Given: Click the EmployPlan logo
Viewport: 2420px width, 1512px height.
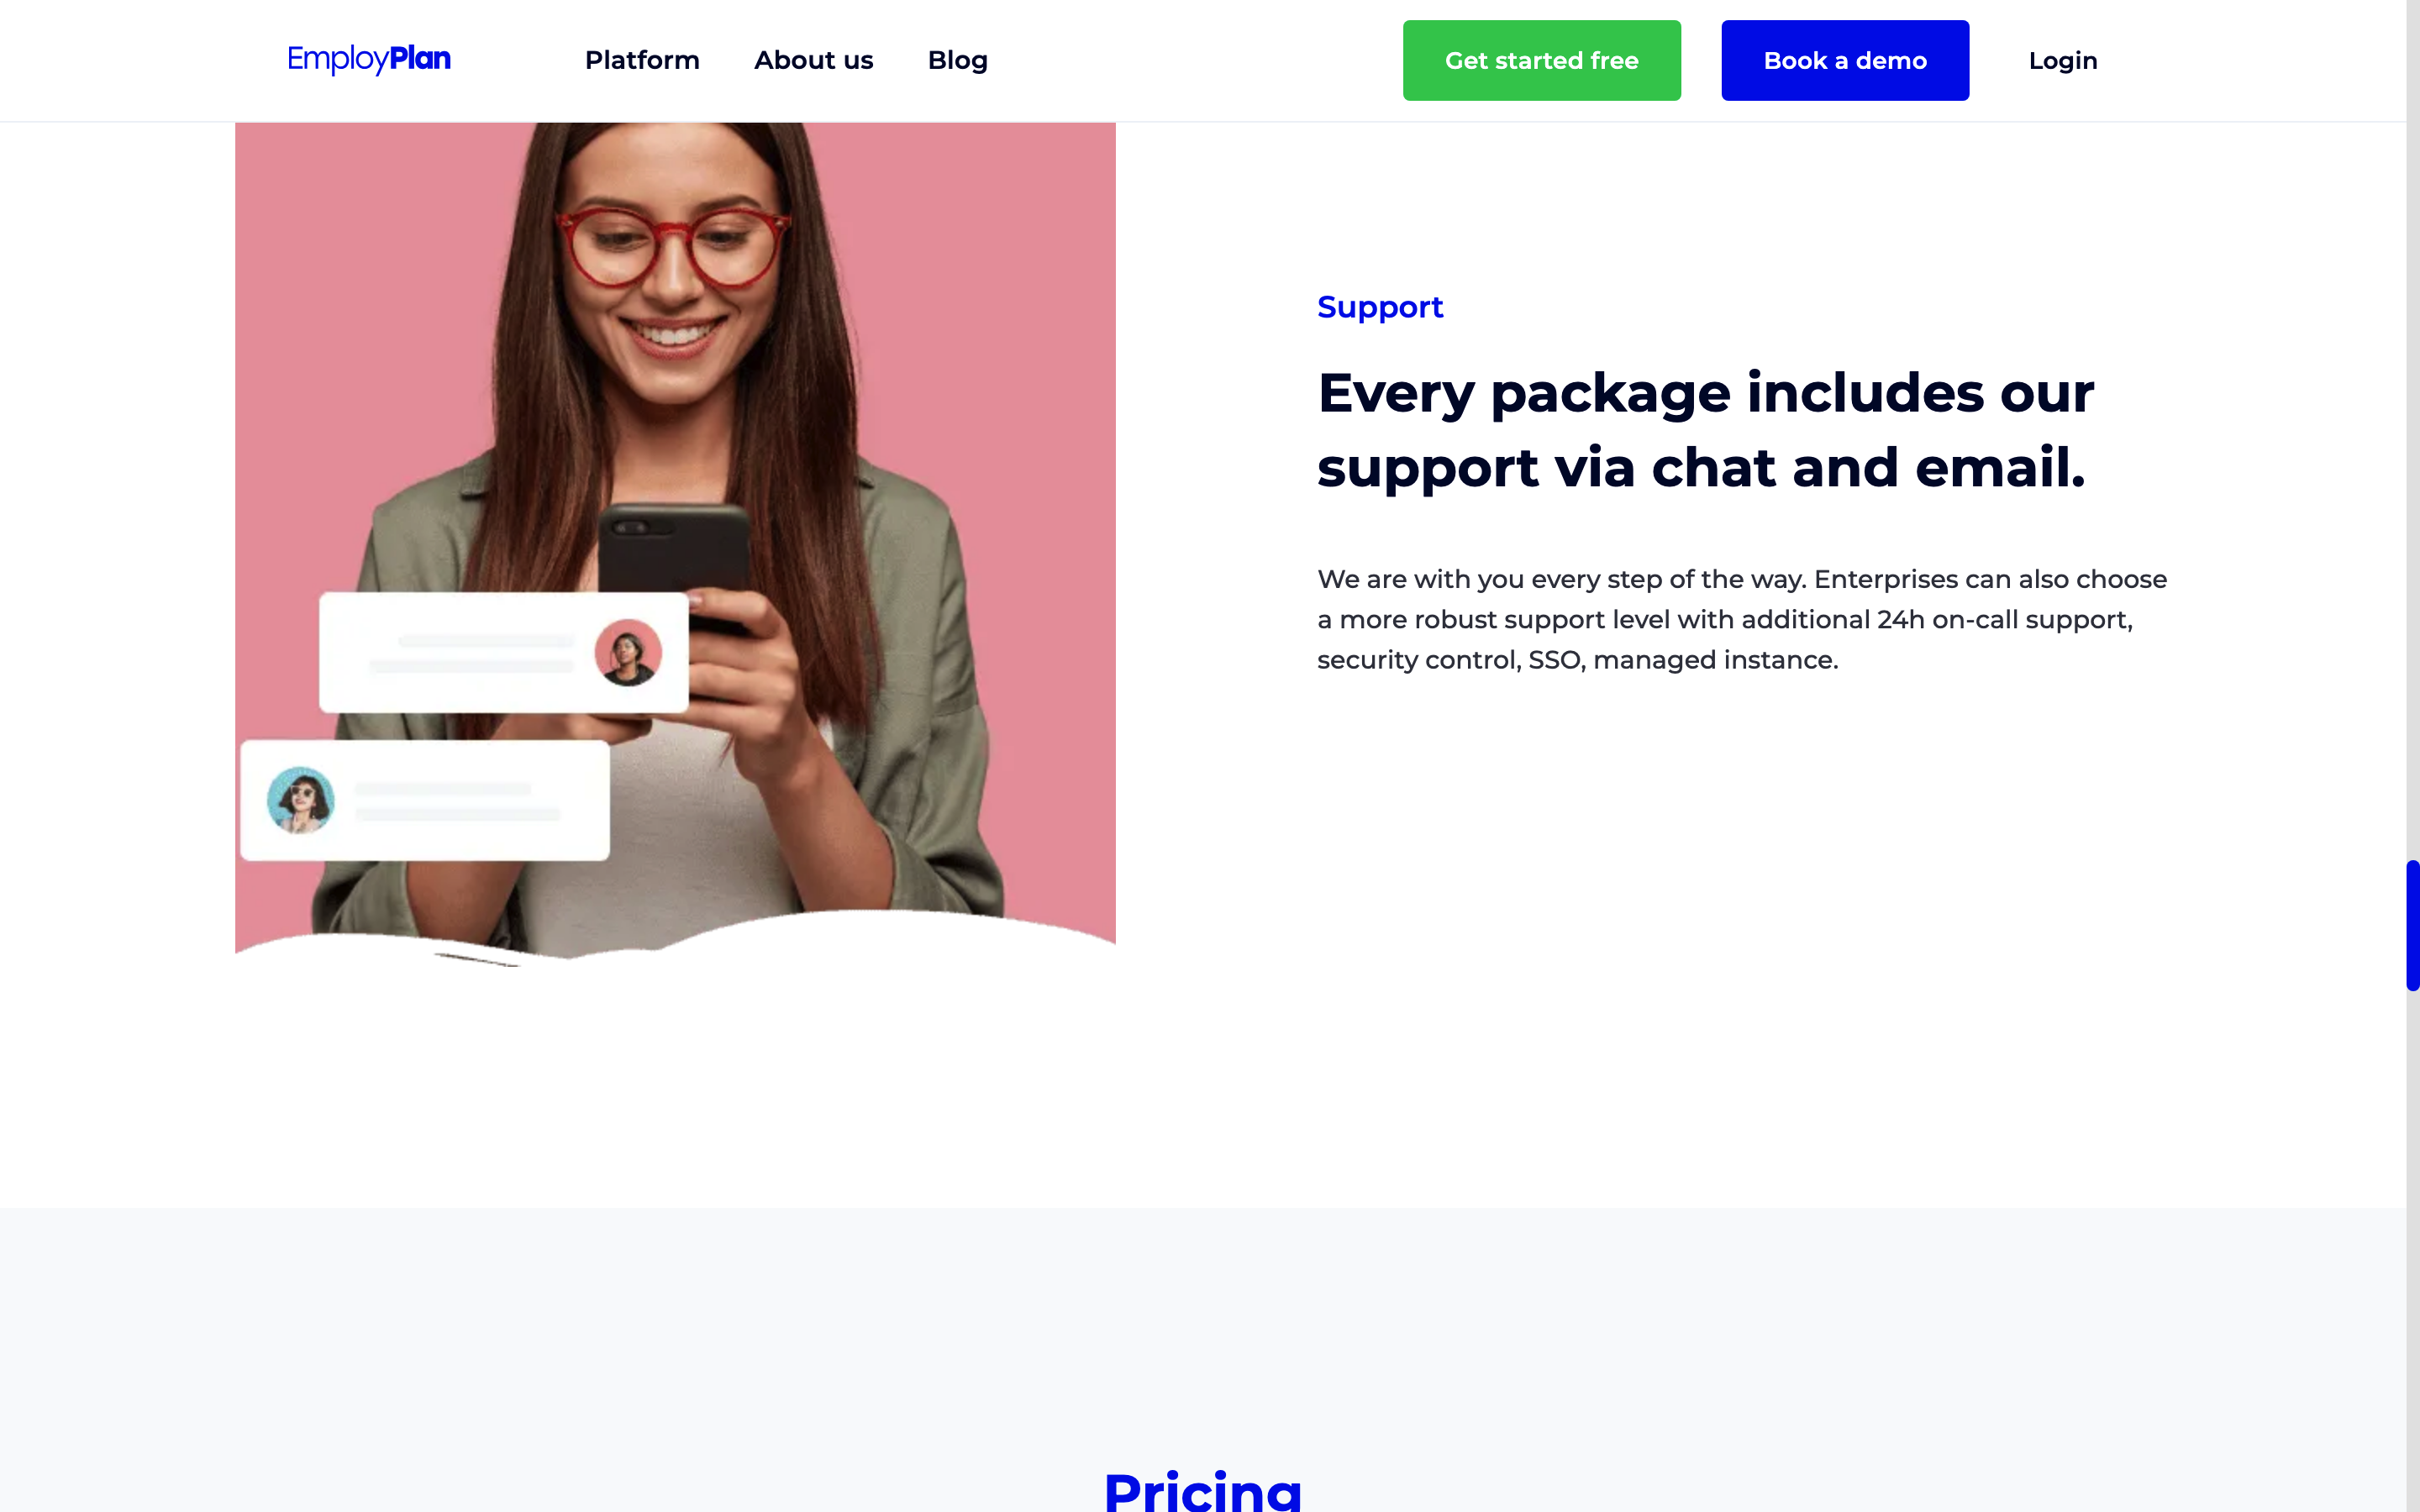Looking at the screenshot, I should tap(369, 59).
